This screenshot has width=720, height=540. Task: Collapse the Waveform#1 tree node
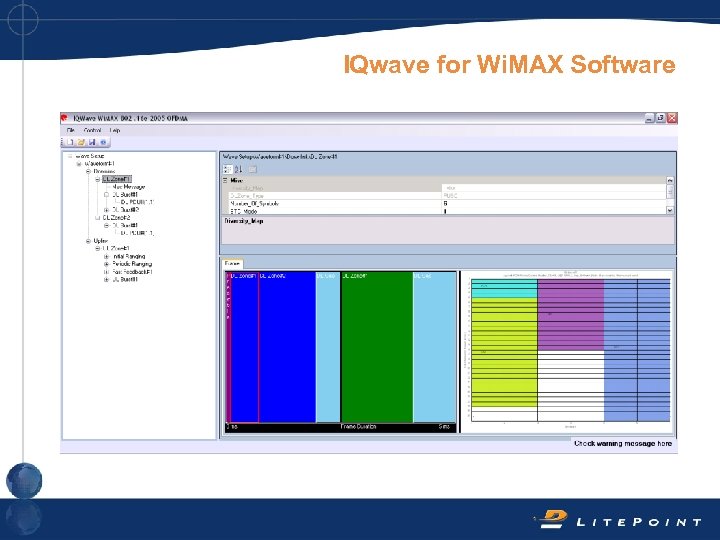[79, 163]
